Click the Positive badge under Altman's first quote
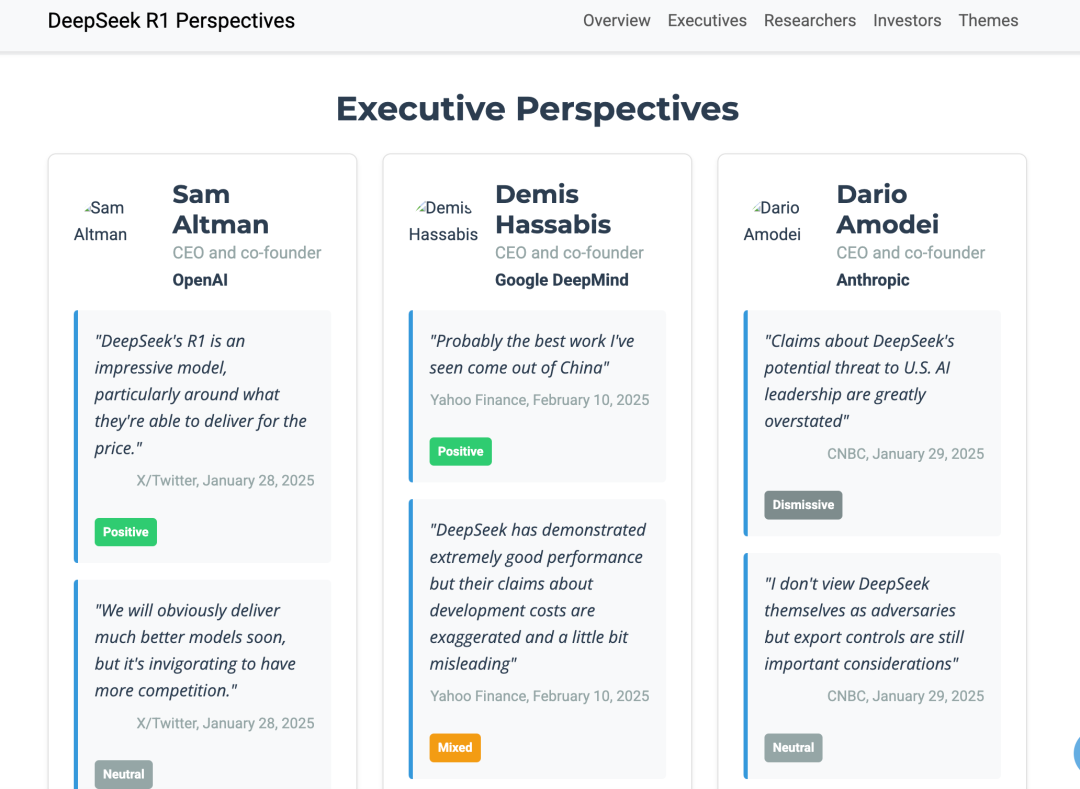Image resolution: width=1080 pixels, height=789 pixels. [x=126, y=532]
